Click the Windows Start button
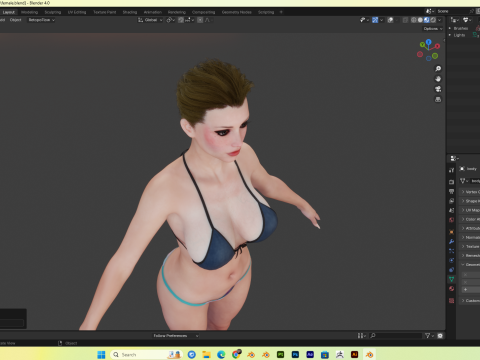Screen dimensions: 480x360 point(101,354)
